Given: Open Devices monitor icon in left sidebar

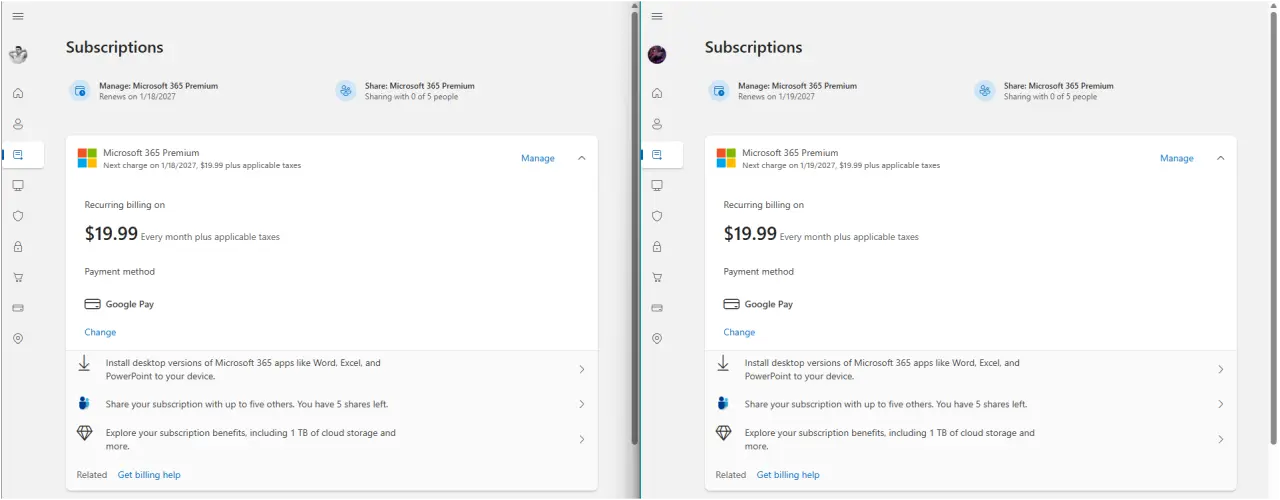Looking at the screenshot, I should click(x=18, y=185).
